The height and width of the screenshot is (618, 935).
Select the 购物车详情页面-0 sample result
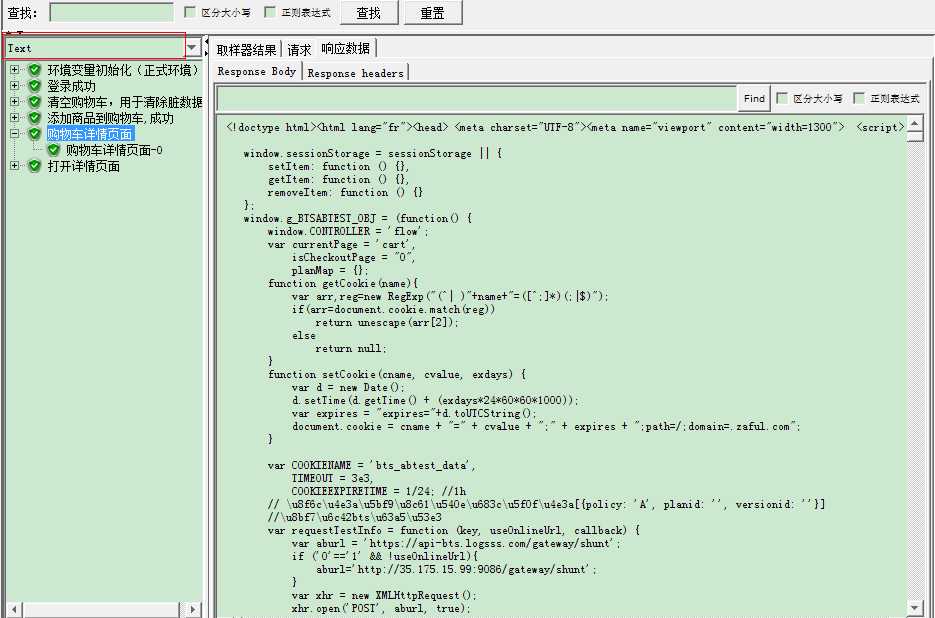tap(114, 150)
